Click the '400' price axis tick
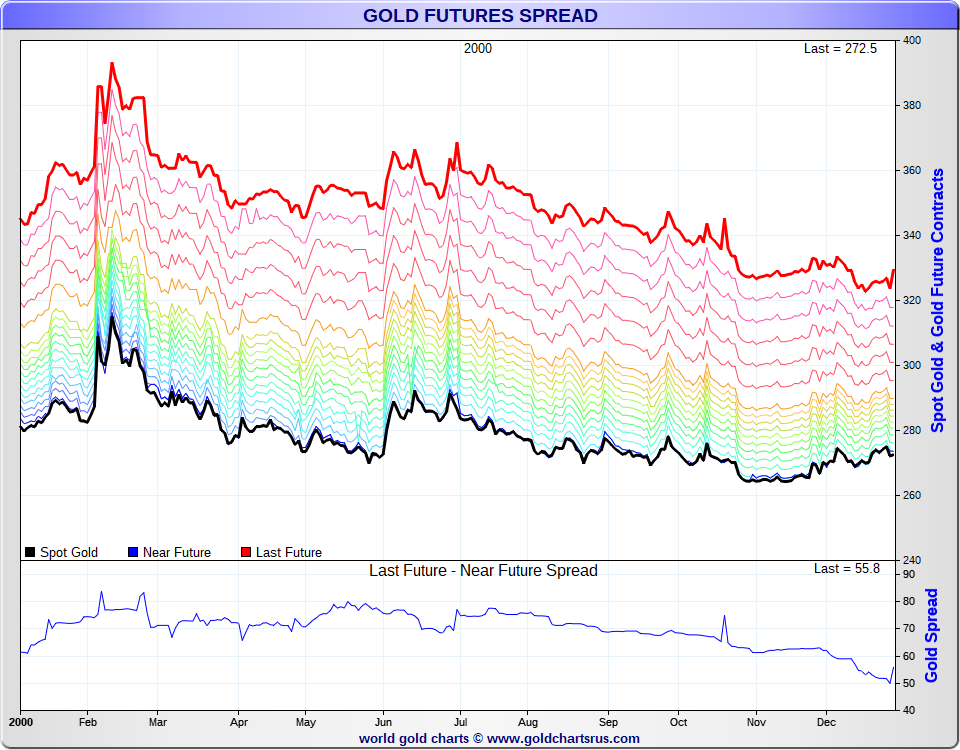Screen dimensions: 960x750 point(912,40)
